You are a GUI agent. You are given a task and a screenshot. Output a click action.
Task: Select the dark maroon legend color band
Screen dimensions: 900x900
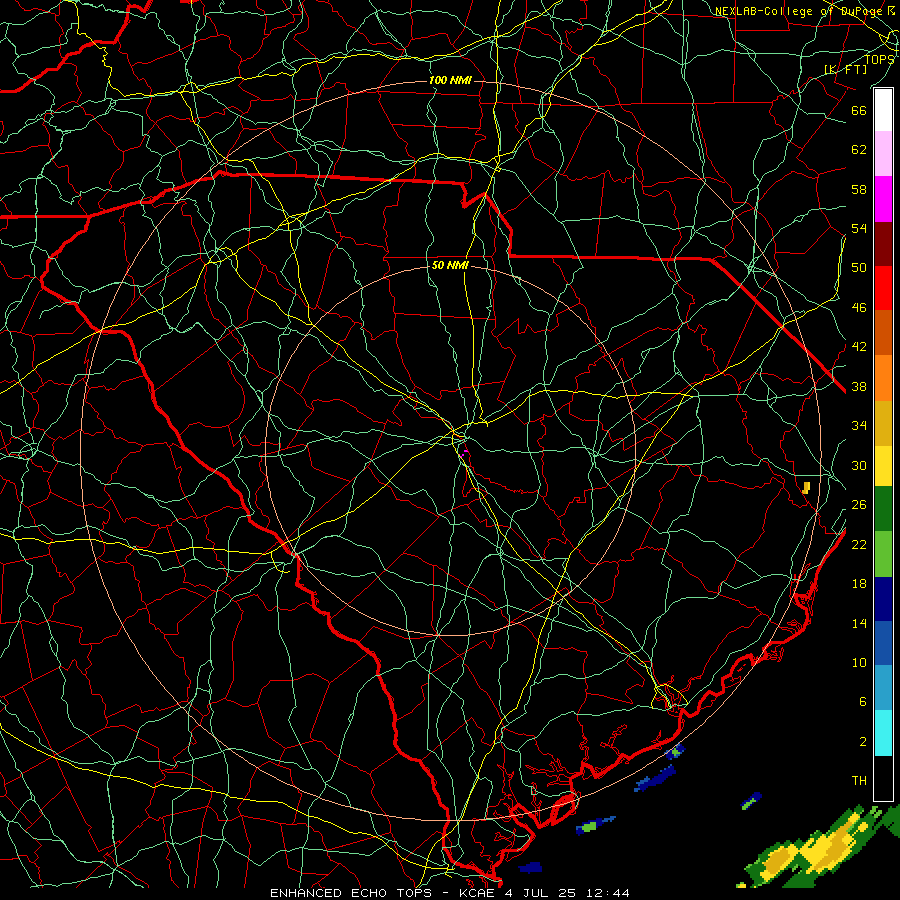[x=883, y=243]
